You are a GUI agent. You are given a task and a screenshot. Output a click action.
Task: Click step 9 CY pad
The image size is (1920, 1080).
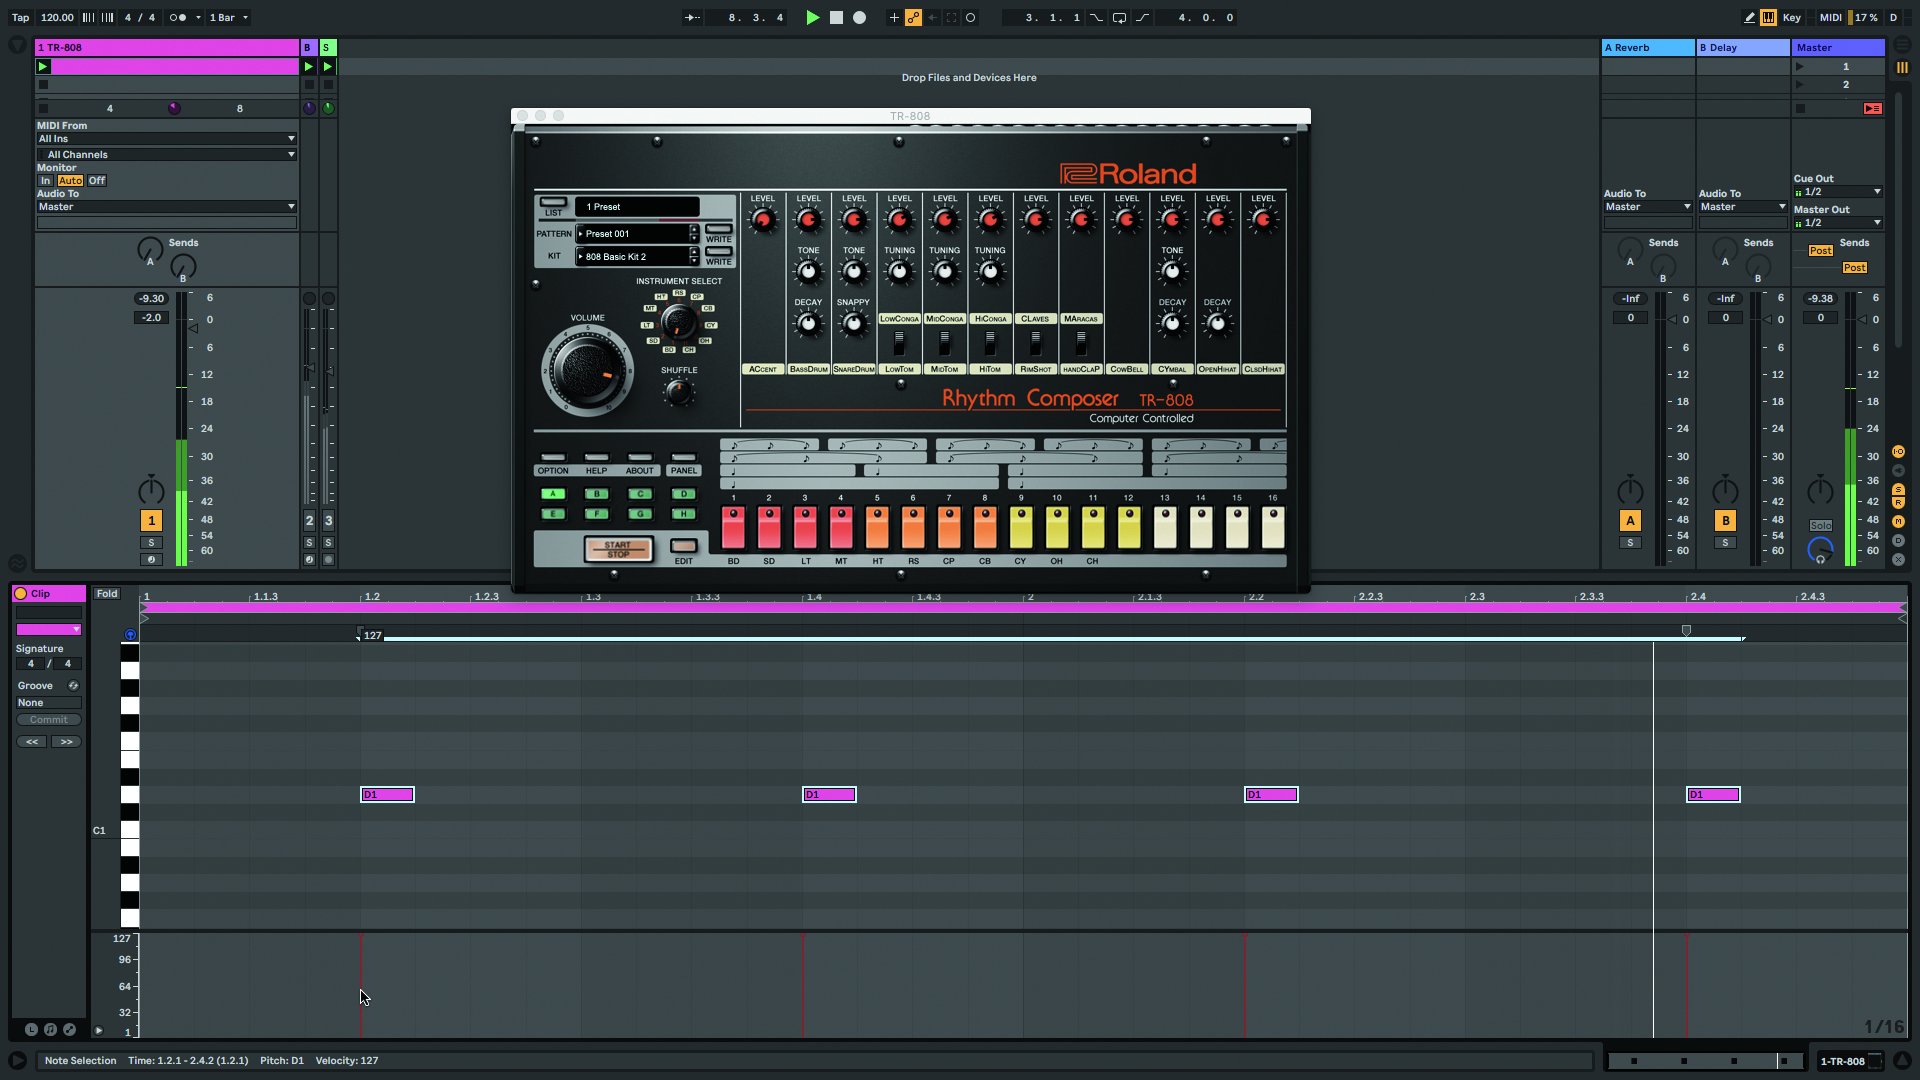tap(1021, 527)
